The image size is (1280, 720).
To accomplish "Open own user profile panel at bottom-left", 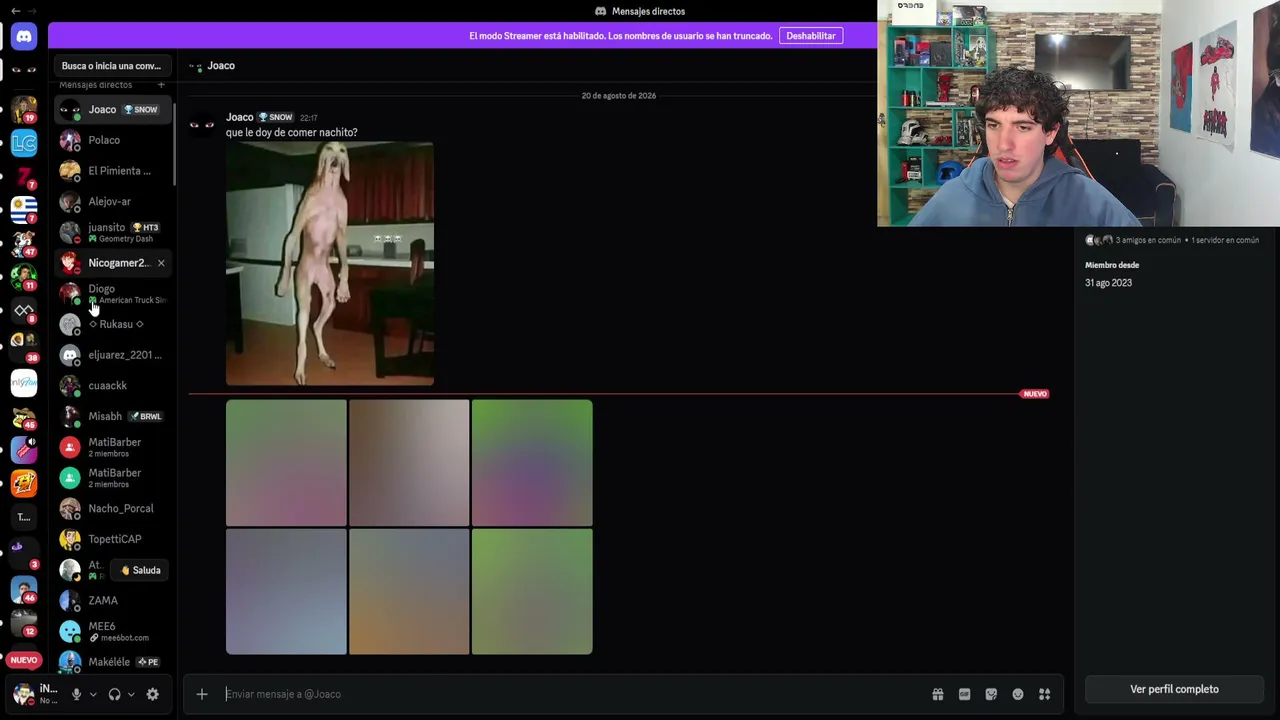I will 36,694.
